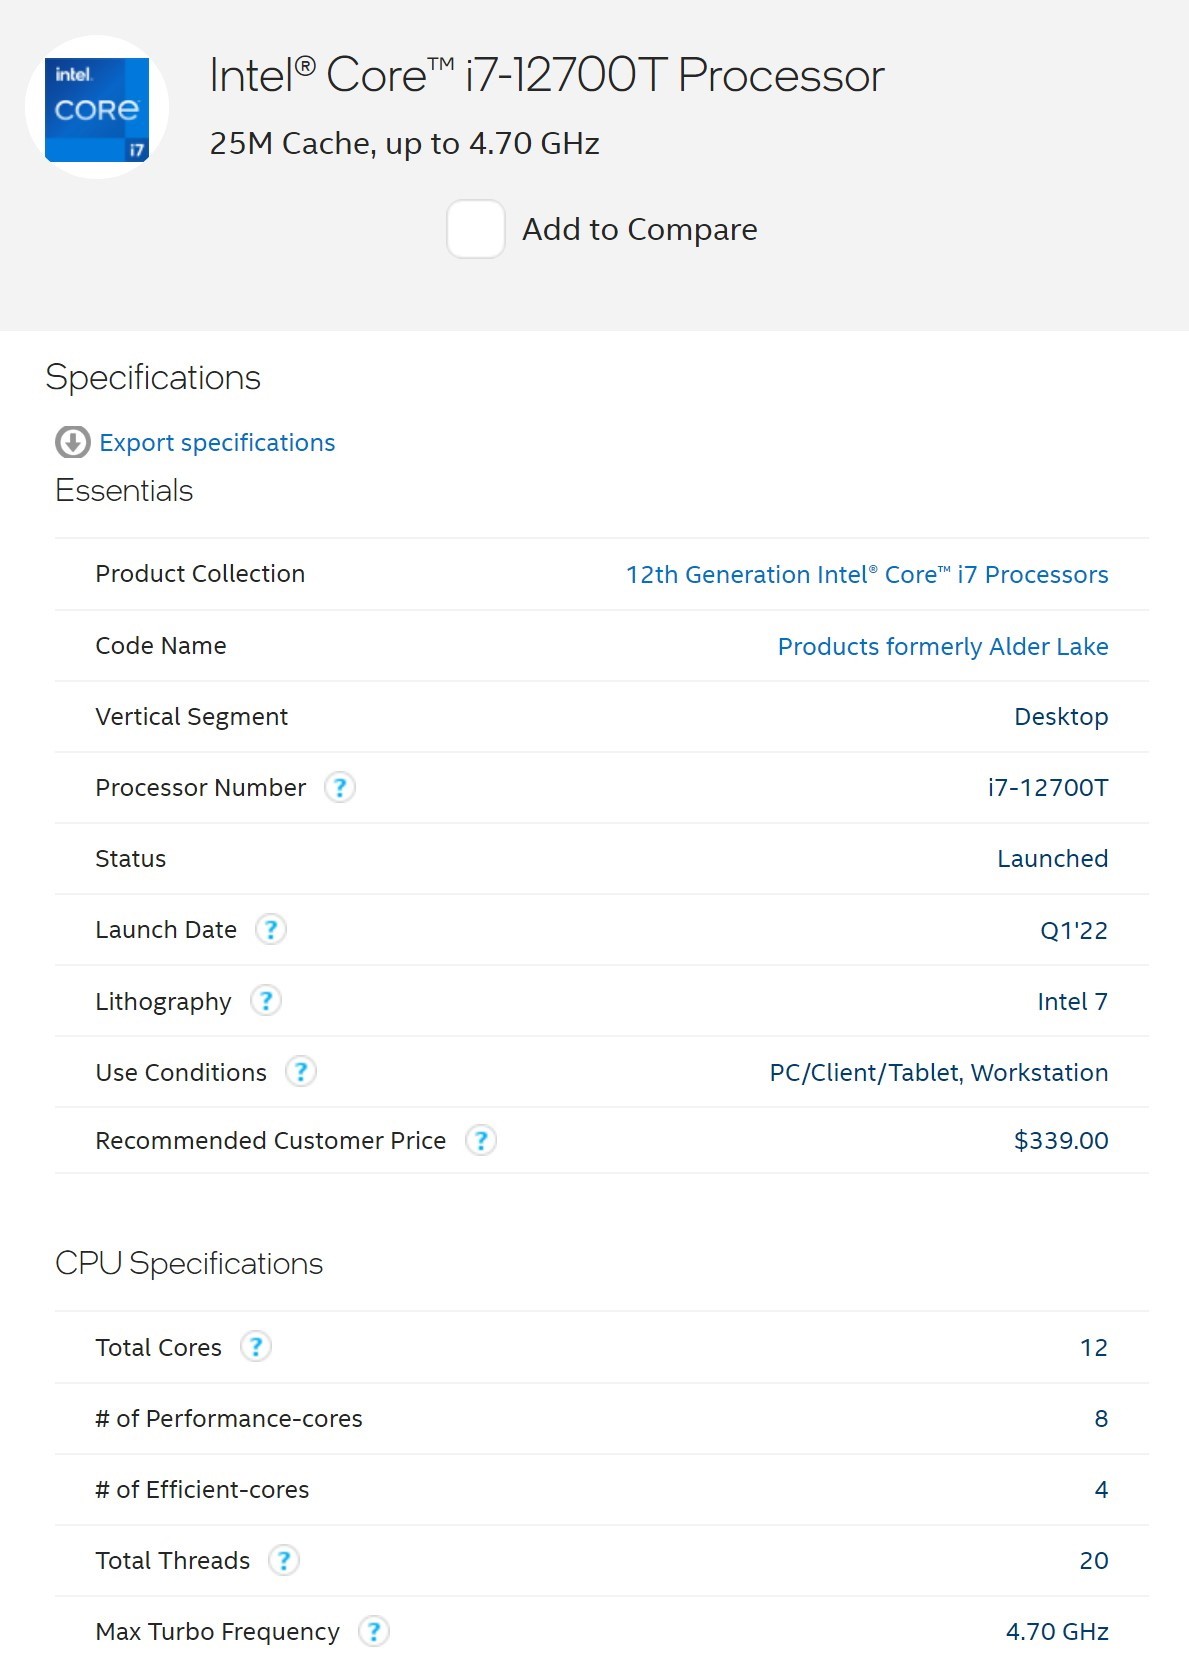Show the Total Threads help tooltip

(x=284, y=1560)
